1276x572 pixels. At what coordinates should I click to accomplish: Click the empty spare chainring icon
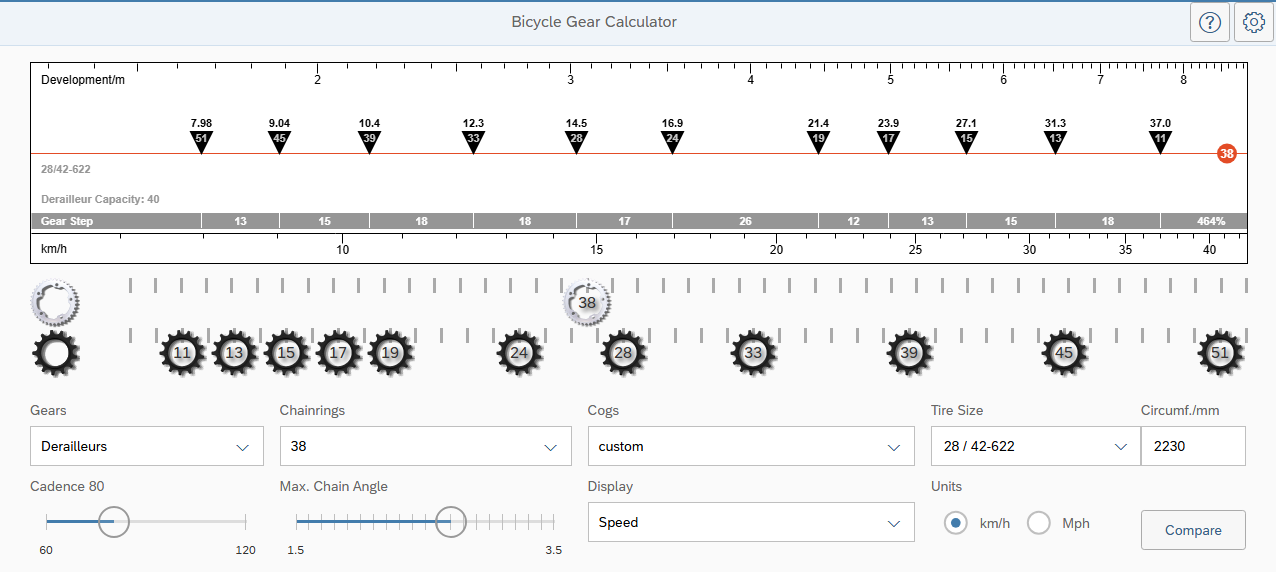click(54, 302)
